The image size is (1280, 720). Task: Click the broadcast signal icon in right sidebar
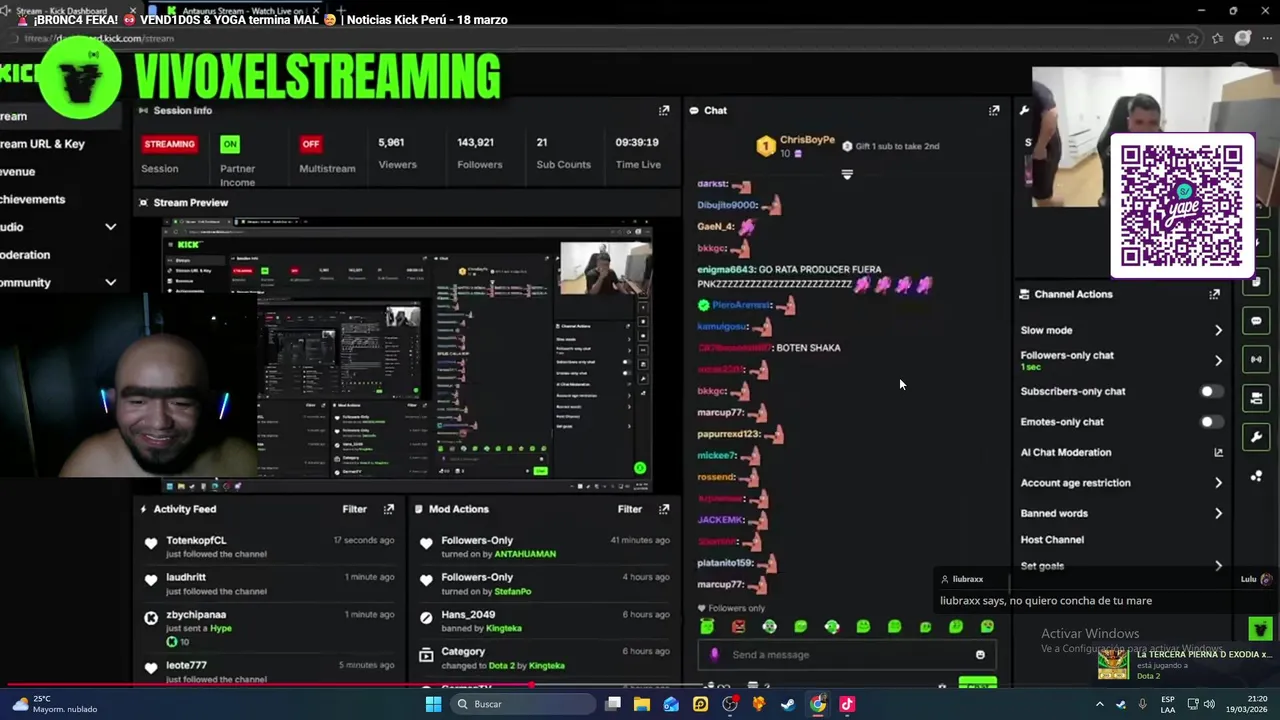click(1257, 359)
